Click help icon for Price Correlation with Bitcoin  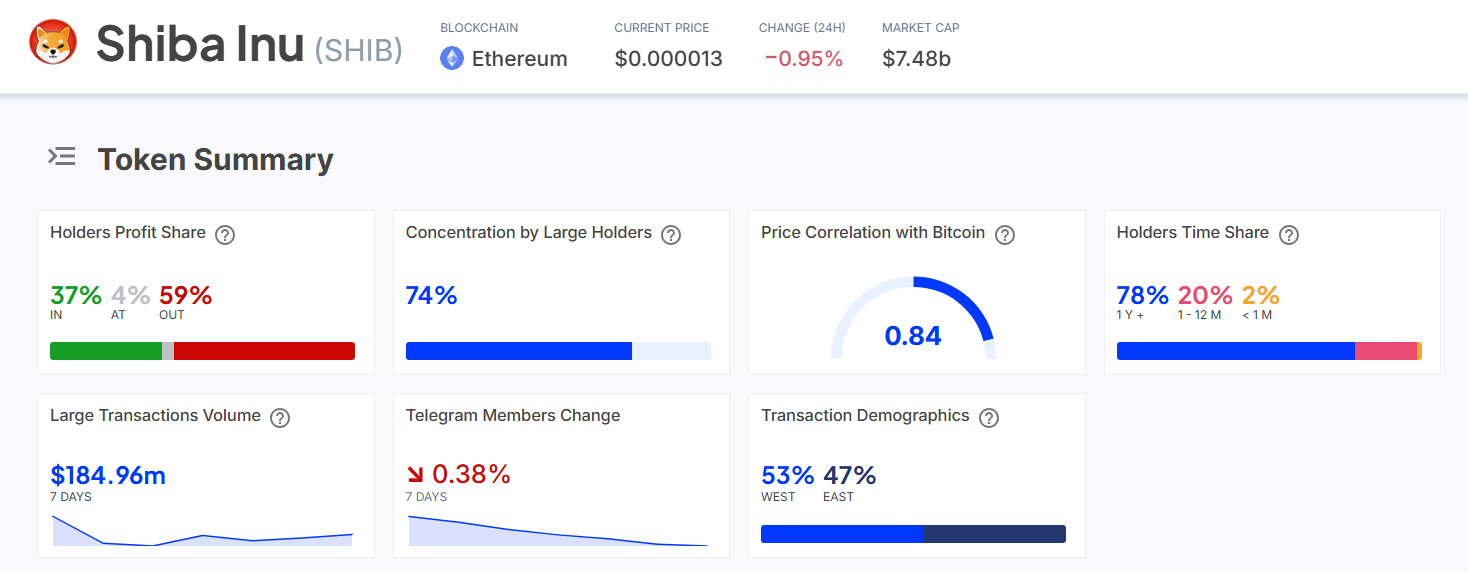[x=1005, y=235]
